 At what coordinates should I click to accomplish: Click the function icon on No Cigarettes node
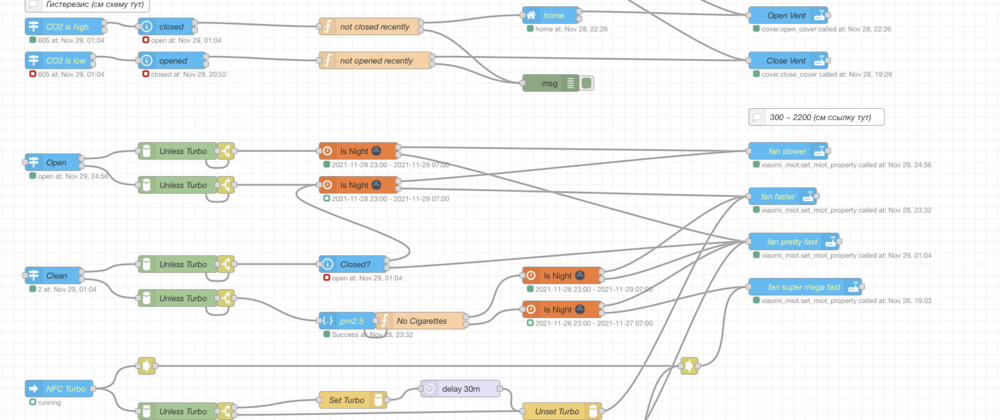point(383,321)
